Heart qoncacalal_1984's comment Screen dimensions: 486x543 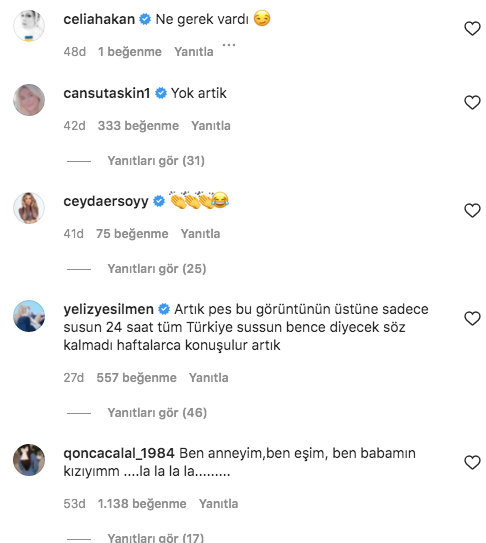point(472,463)
